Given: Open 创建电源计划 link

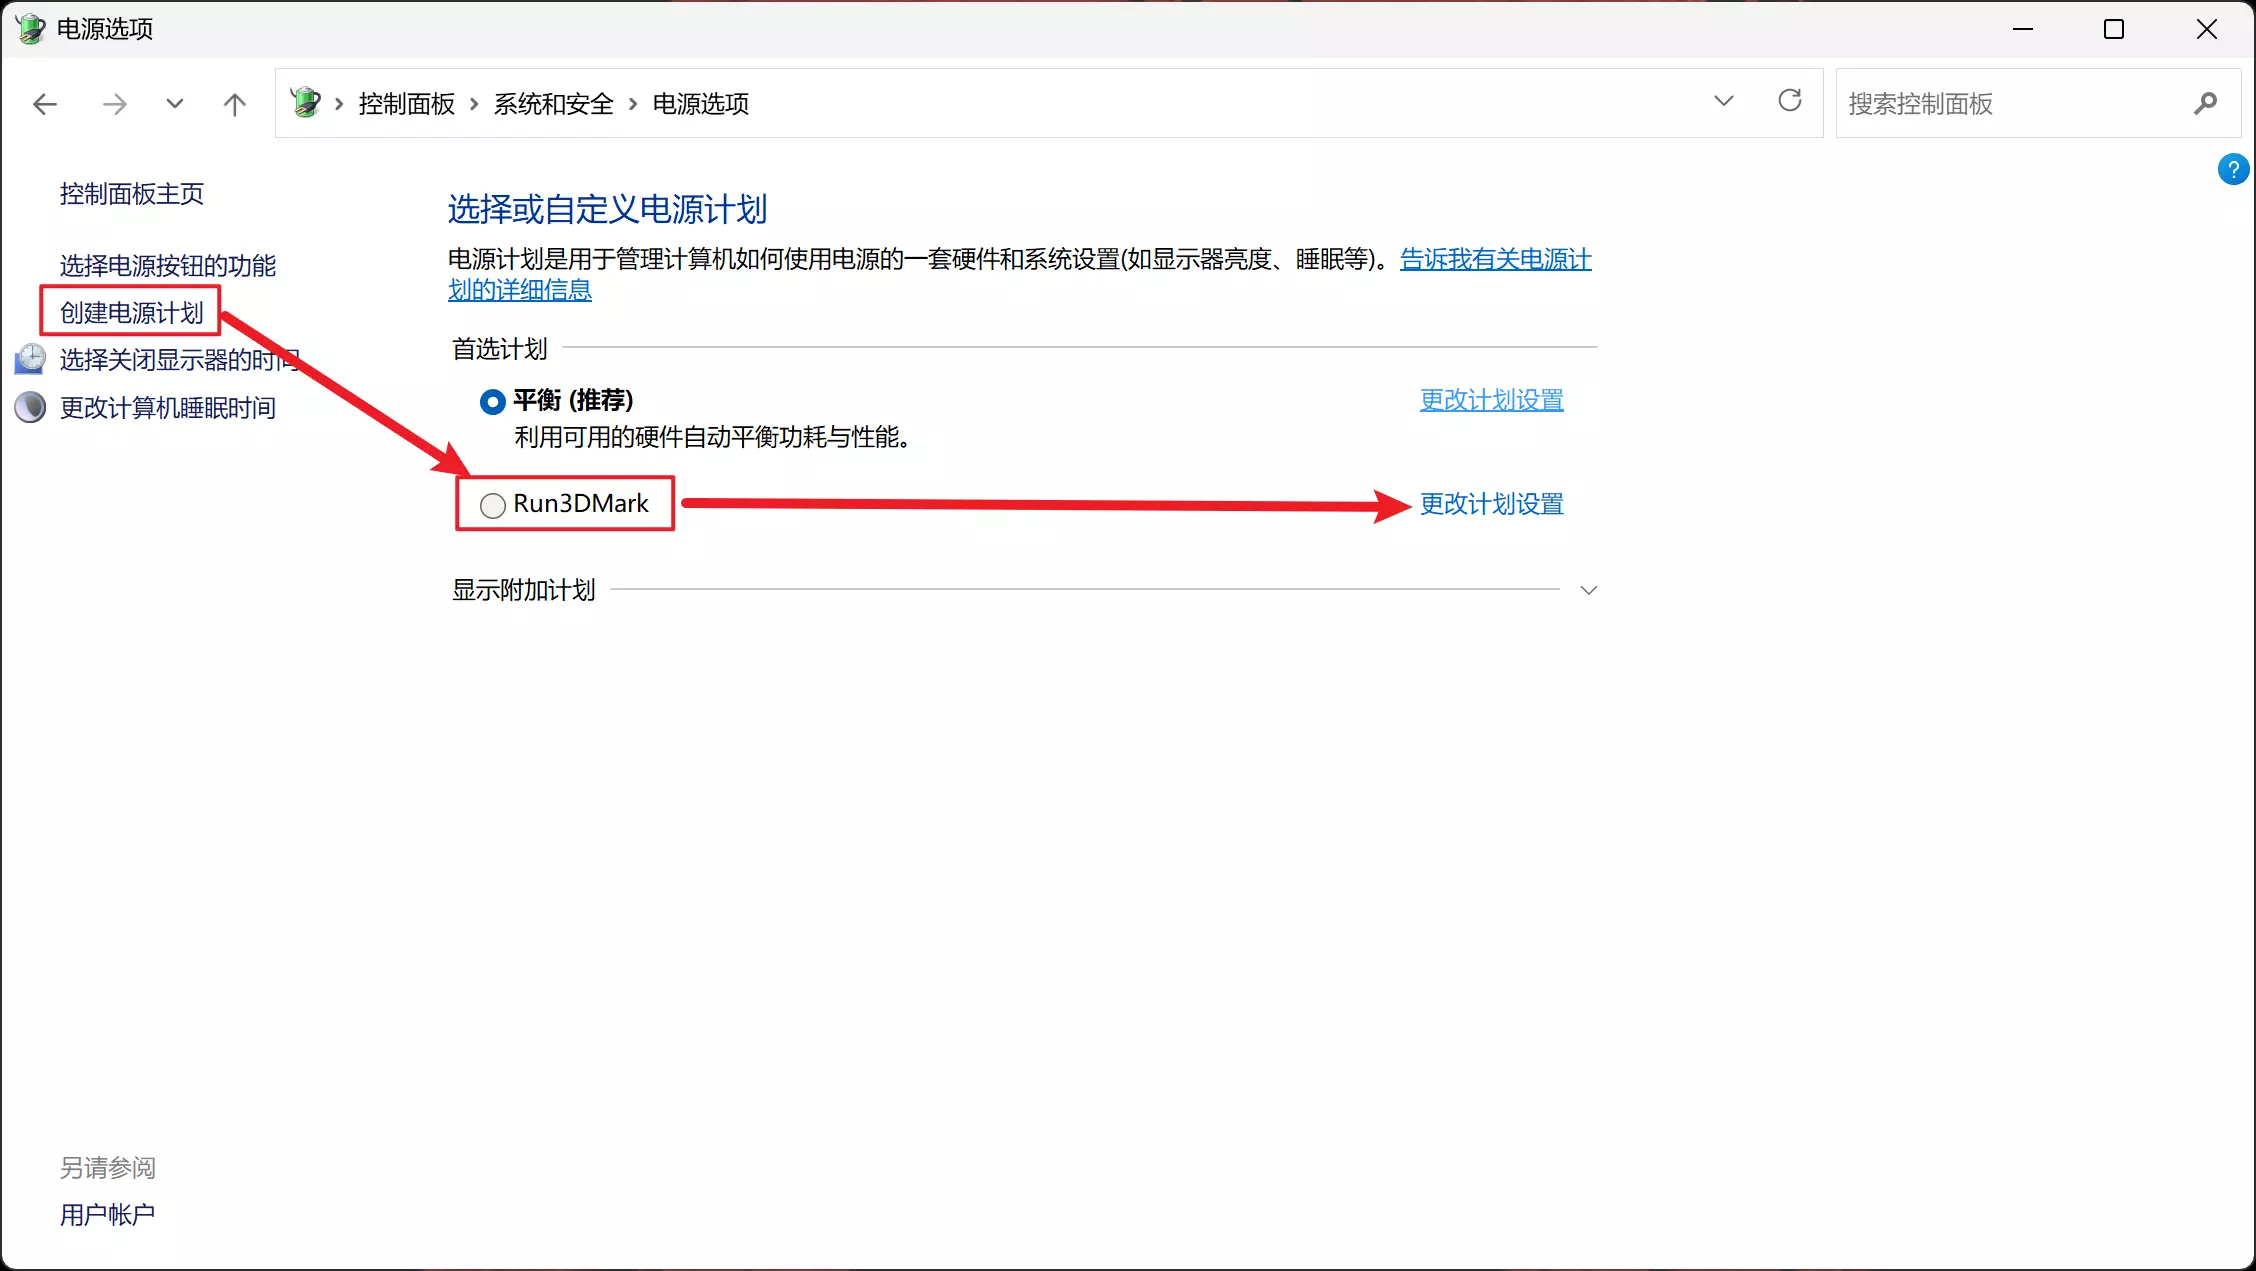Looking at the screenshot, I should tap(131, 313).
